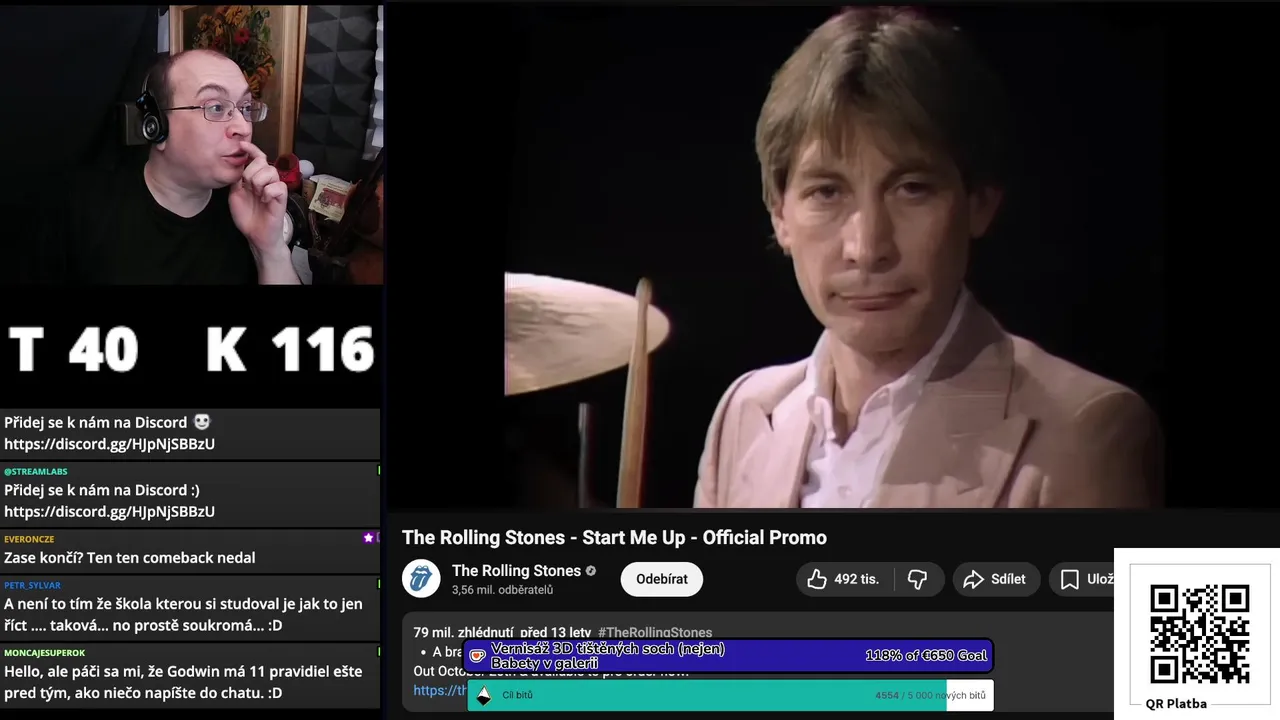Click the icon on the Vernisáž goal bar
Image resolution: width=1280 pixels, height=720 pixels.
(x=477, y=656)
